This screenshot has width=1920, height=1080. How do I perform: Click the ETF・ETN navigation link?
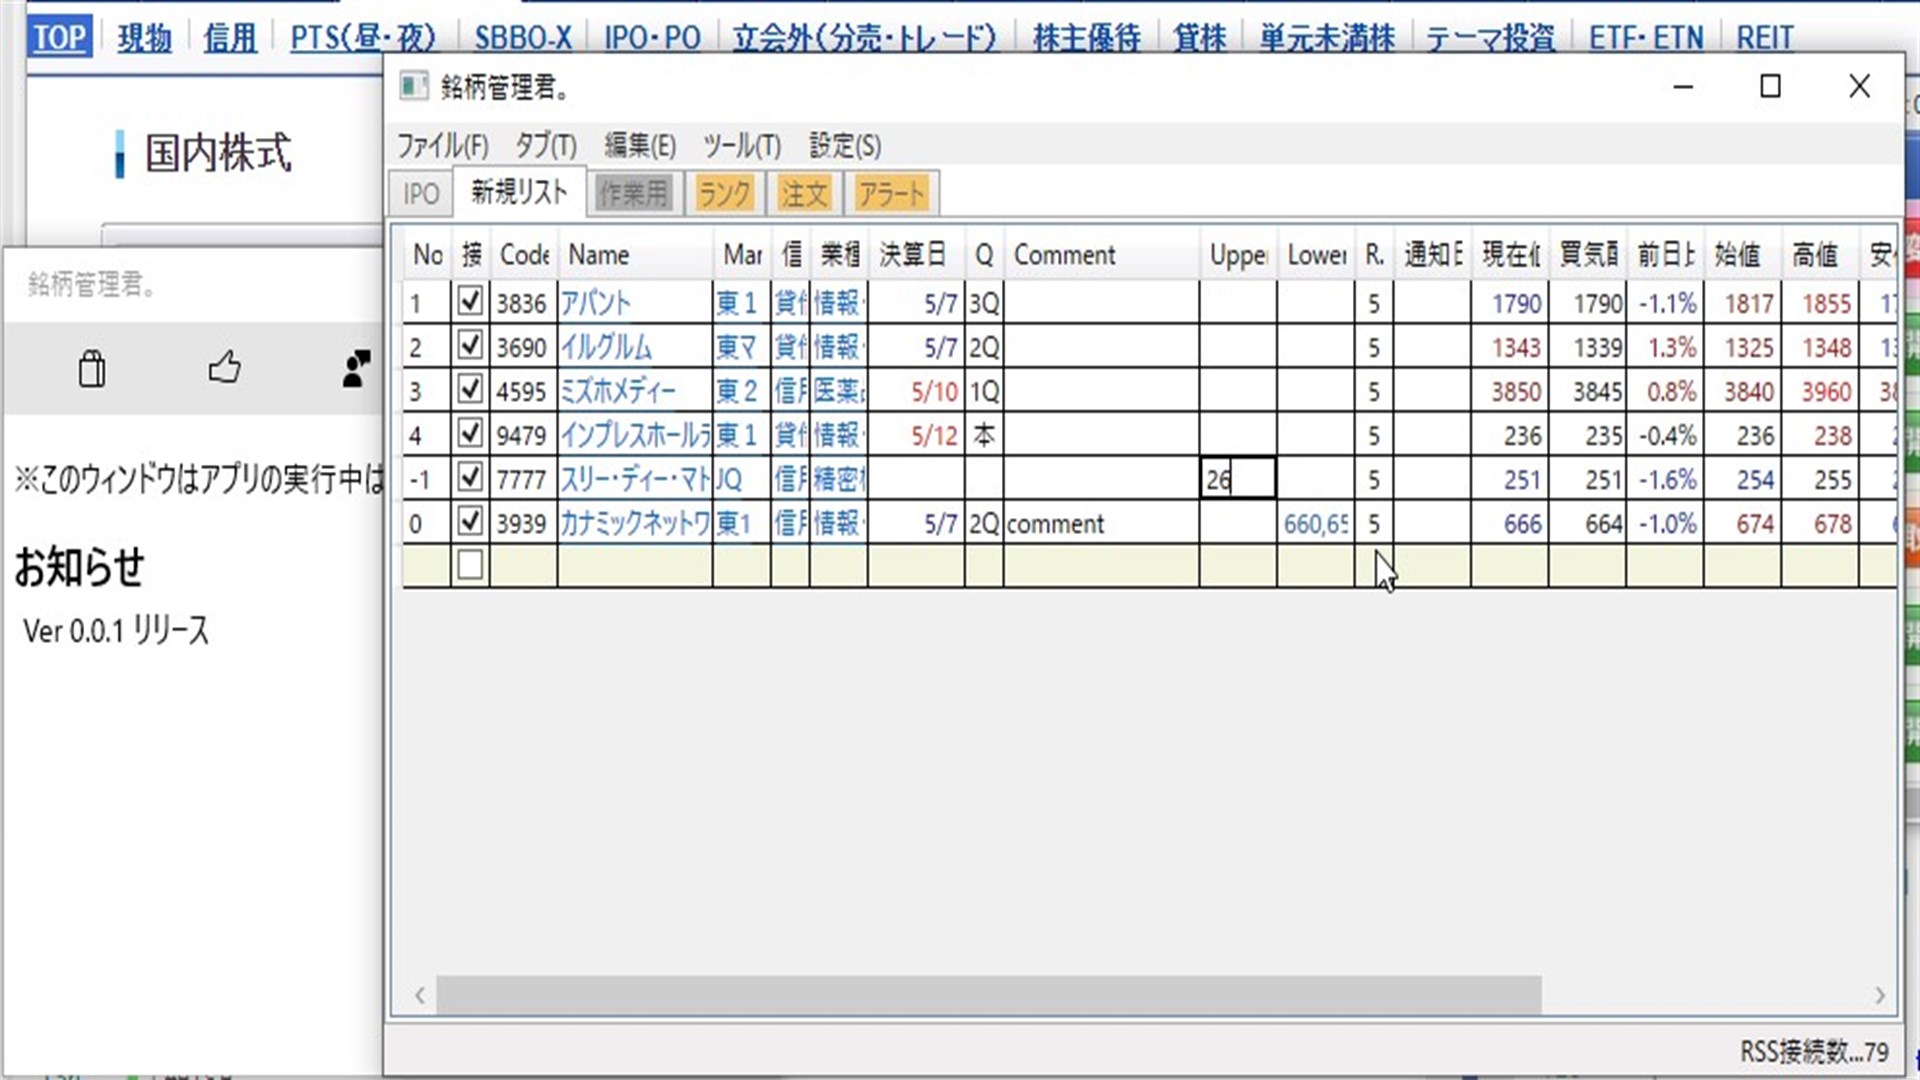point(1645,38)
